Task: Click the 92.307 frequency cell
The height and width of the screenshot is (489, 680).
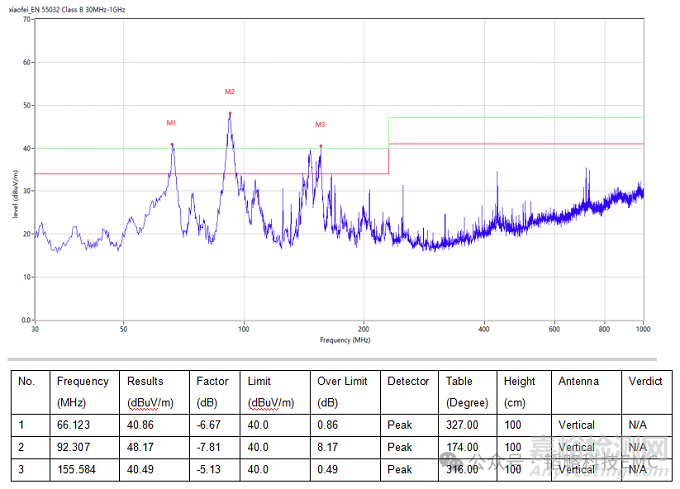Action: pyautogui.click(x=75, y=447)
